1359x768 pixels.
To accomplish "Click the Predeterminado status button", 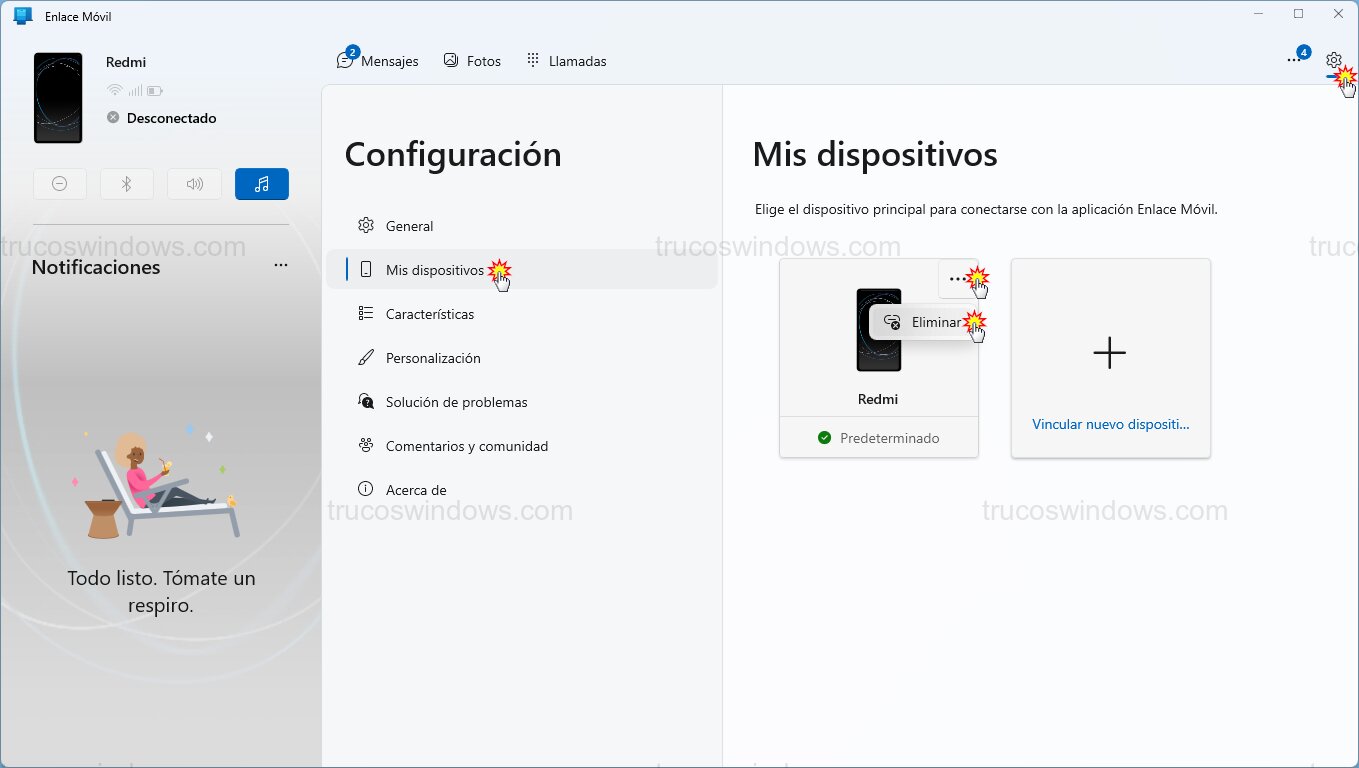I will point(878,437).
